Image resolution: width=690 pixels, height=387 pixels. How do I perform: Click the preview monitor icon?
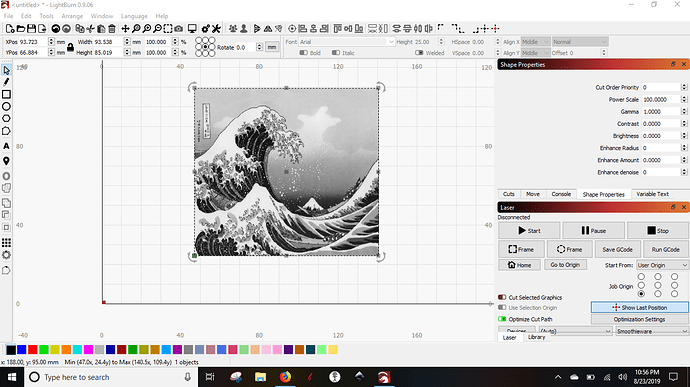click(192, 29)
